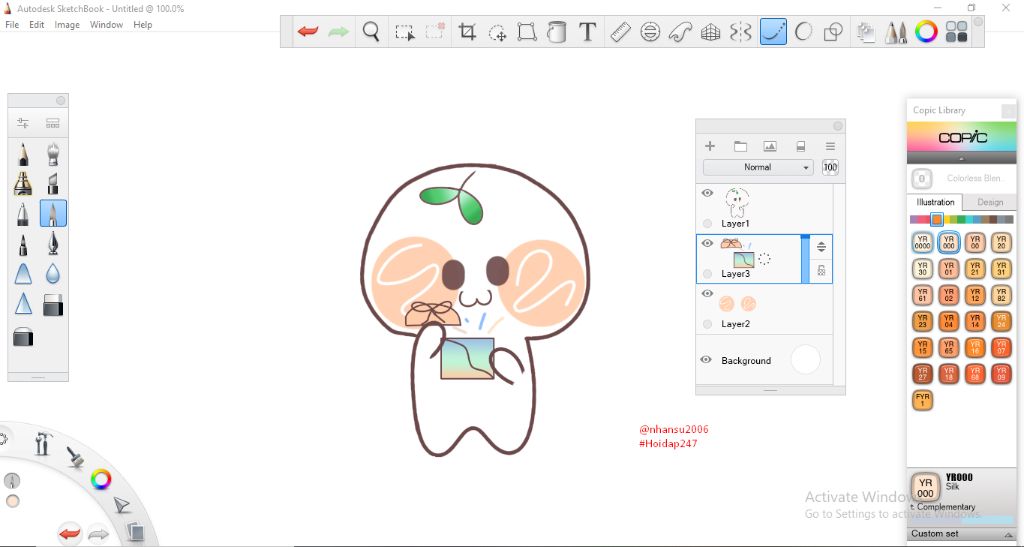Pick the Hard Eraser brush
The width and height of the screenshot is (1024, 547).
pos(53,304)
